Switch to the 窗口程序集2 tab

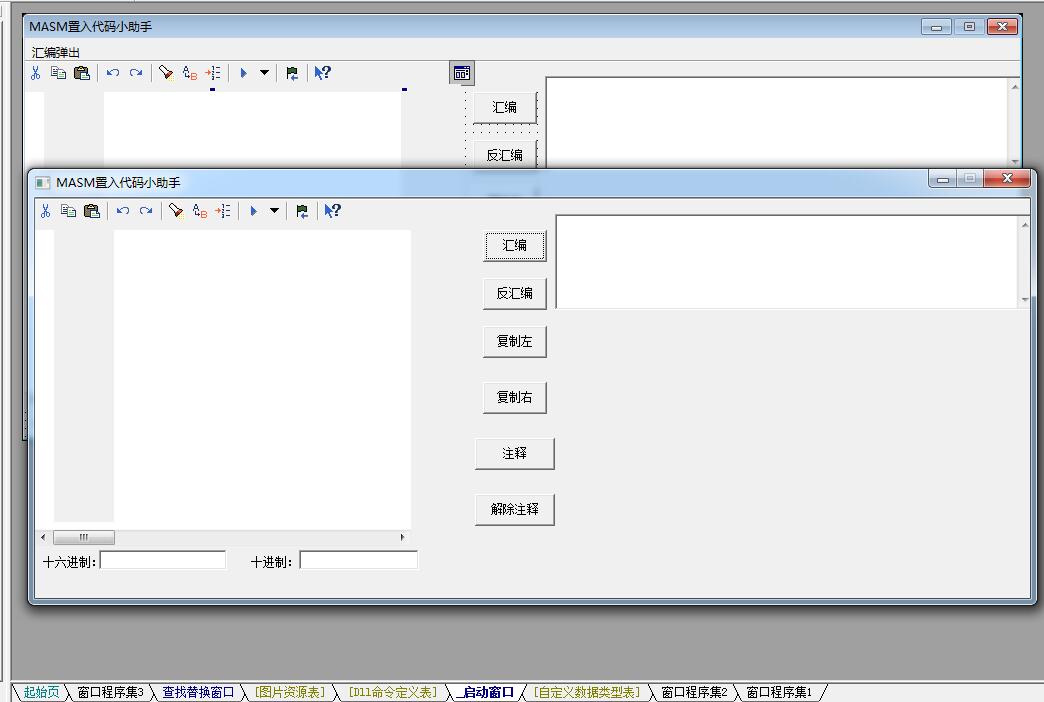[x=694, y=693]
